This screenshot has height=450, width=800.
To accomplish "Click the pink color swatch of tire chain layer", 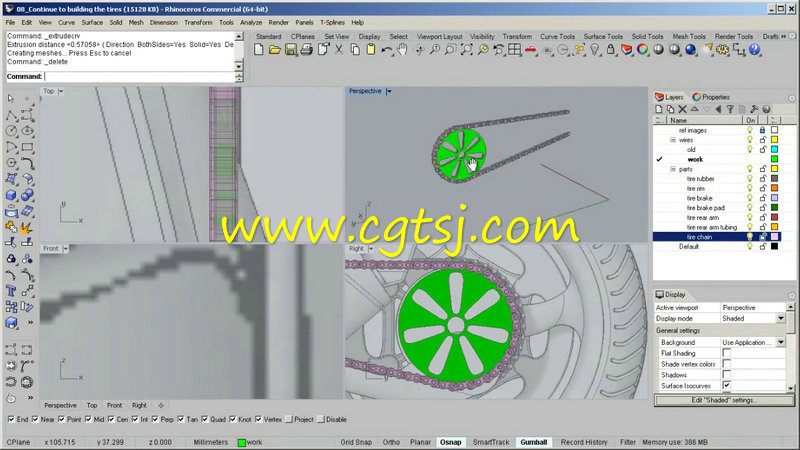I will (x=774, y=237).
